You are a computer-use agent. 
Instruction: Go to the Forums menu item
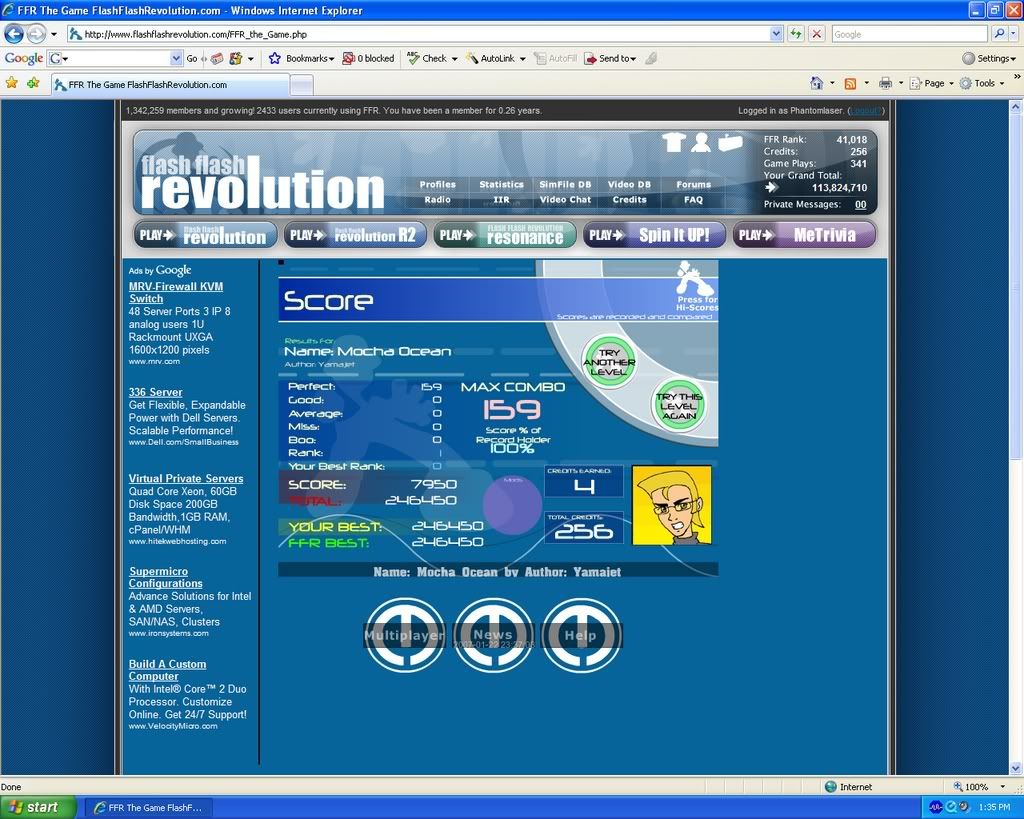point(693,184)
